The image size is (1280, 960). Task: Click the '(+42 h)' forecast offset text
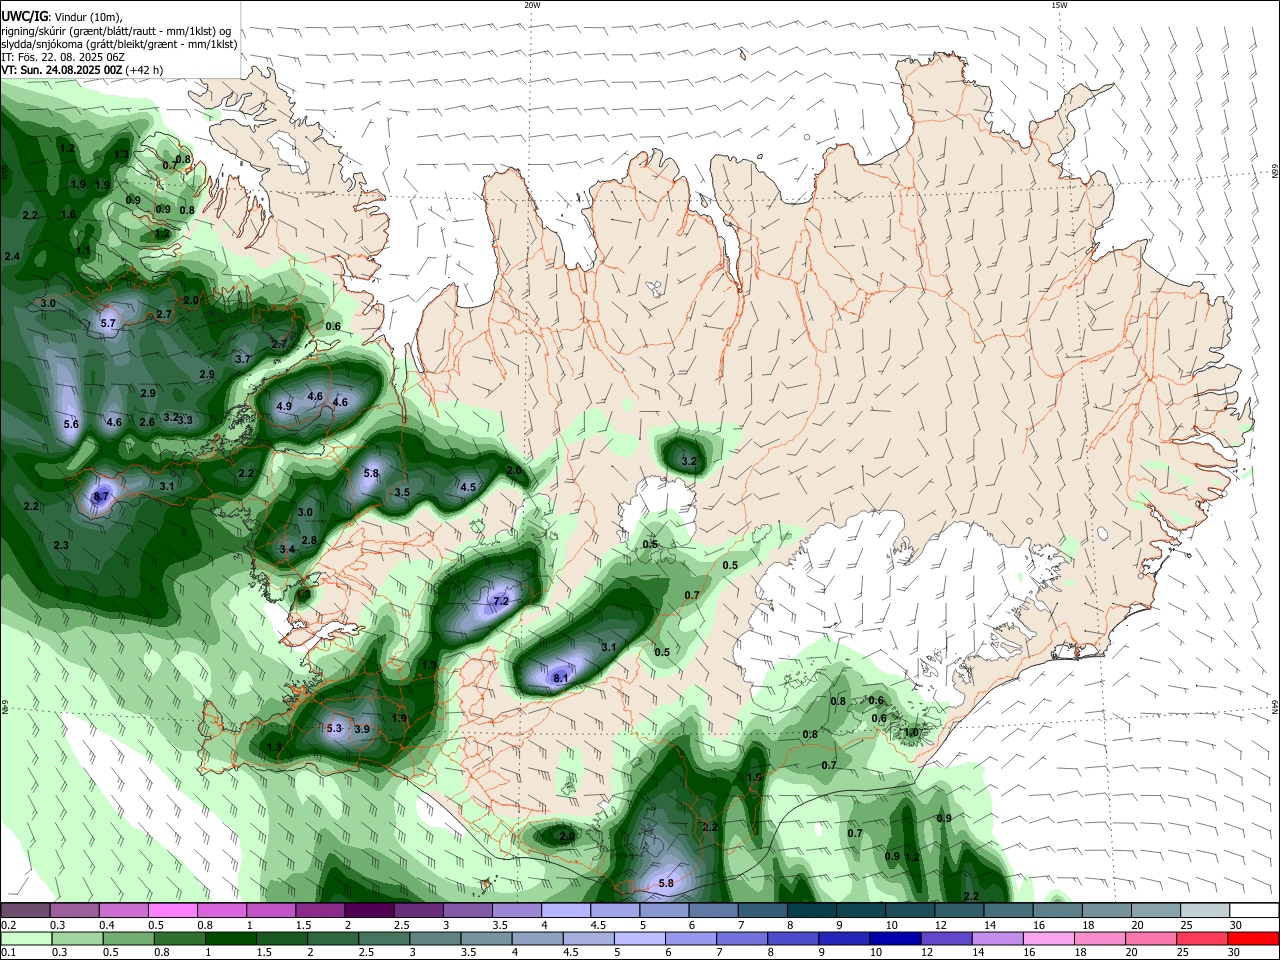(145, 70)
